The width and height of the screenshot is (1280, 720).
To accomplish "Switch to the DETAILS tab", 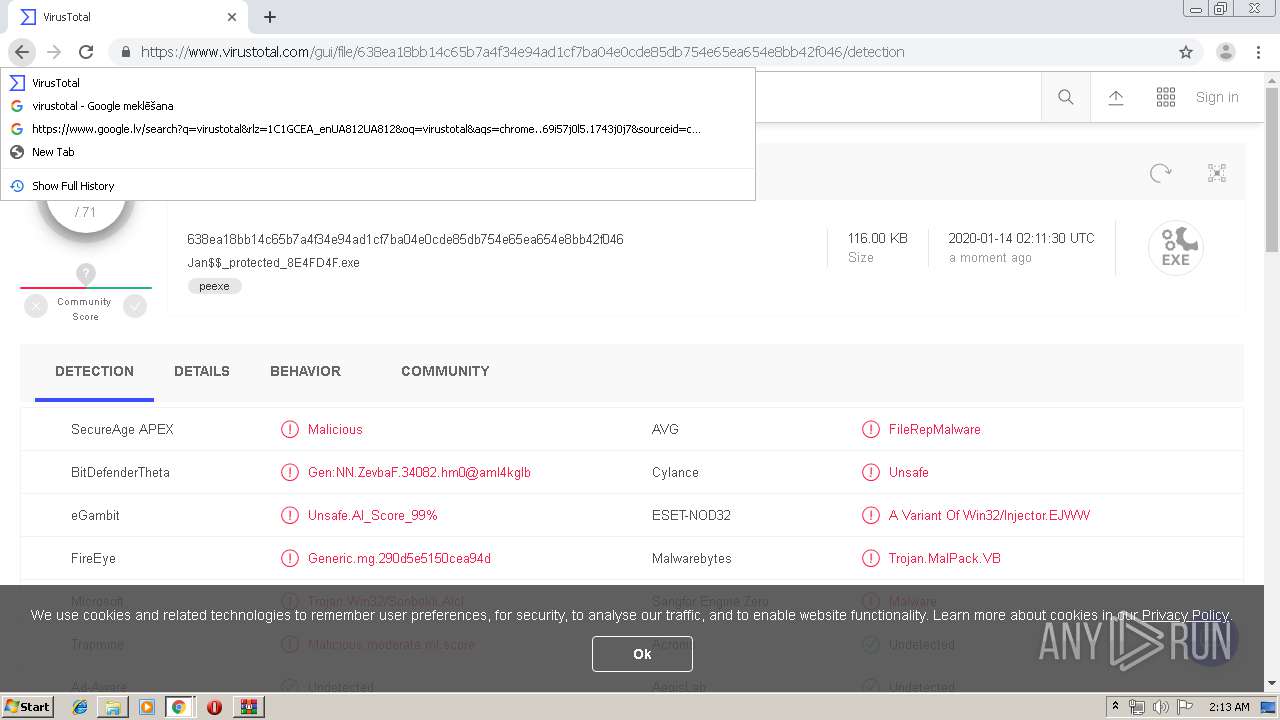I will (x=202, y=371).
